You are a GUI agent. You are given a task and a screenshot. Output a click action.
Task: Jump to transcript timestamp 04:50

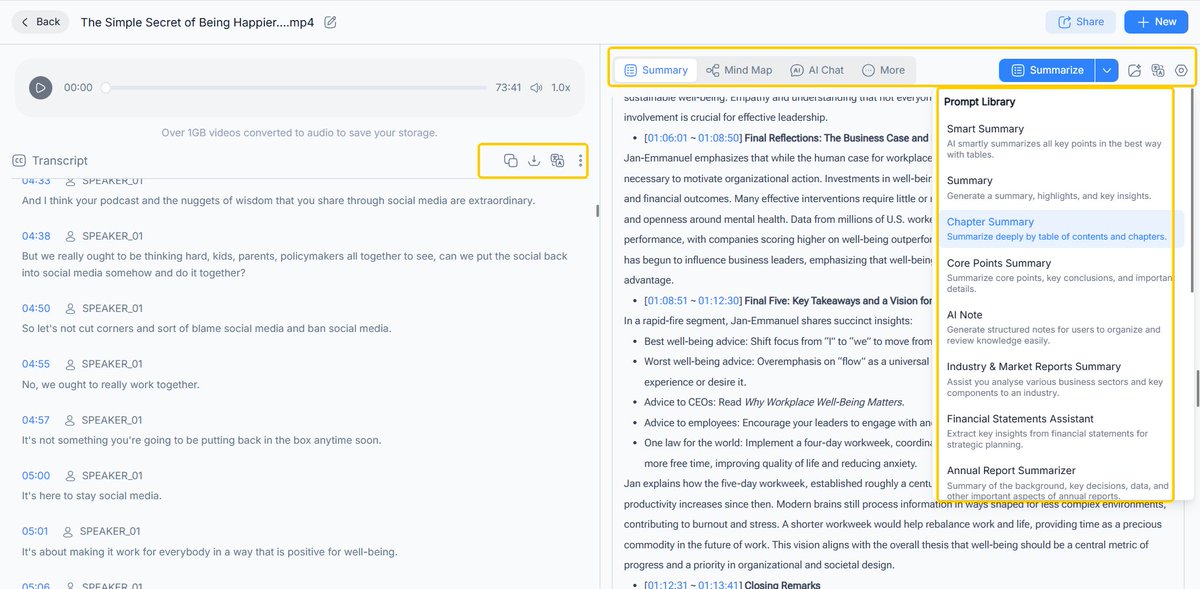(36, 308)
